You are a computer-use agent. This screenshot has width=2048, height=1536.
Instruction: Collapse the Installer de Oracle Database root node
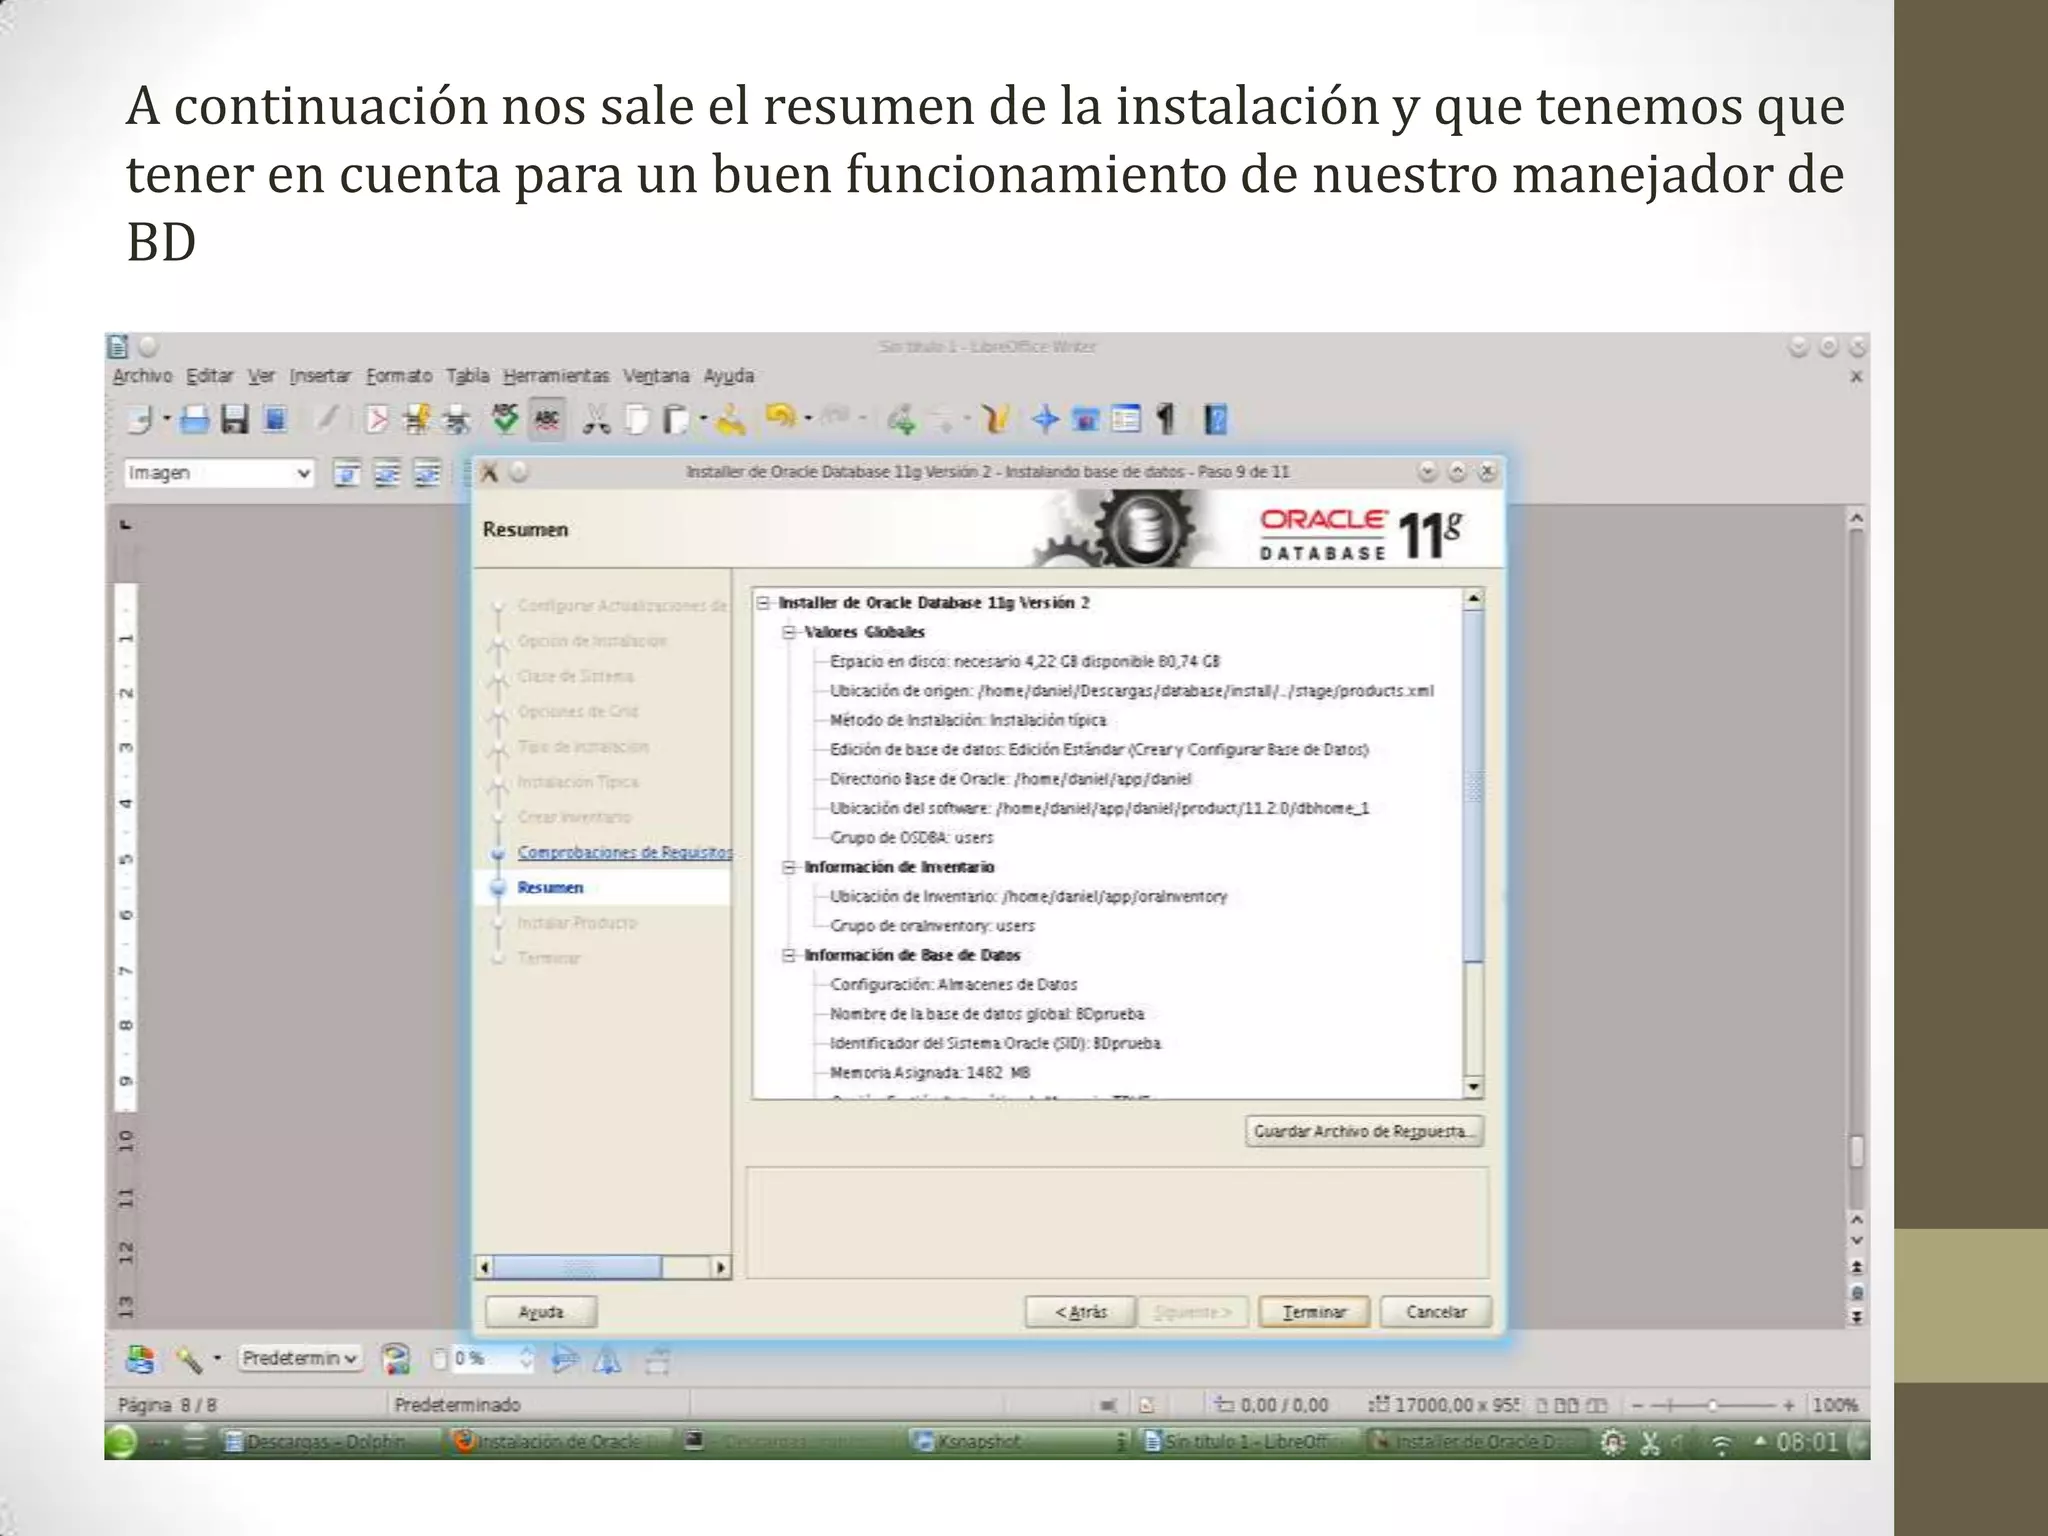(x=764, y=603)
